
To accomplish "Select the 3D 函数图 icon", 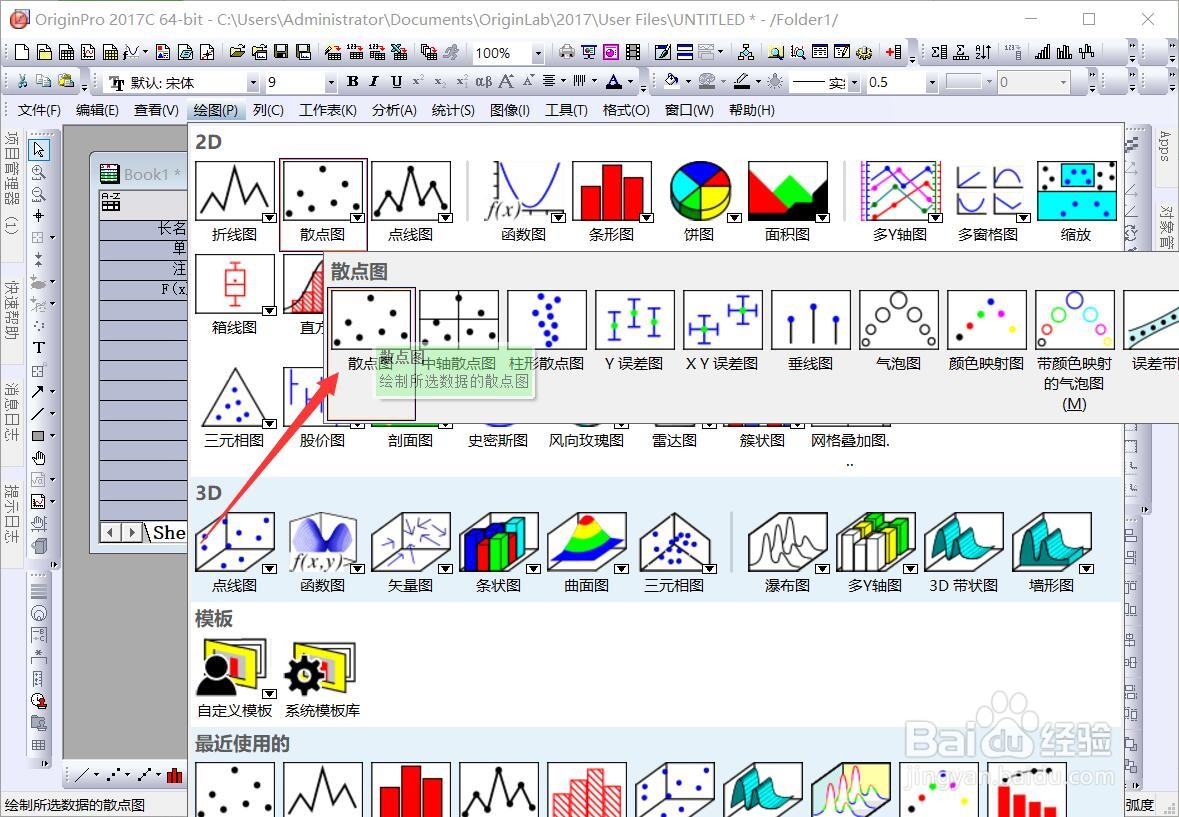I will tap(323, 543).
